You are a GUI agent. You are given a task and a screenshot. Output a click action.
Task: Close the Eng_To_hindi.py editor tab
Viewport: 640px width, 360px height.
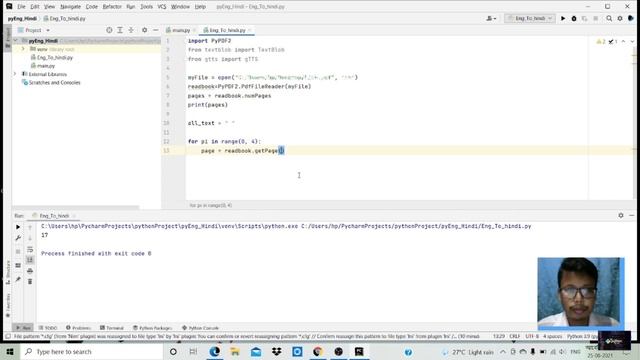coord(249,30)
